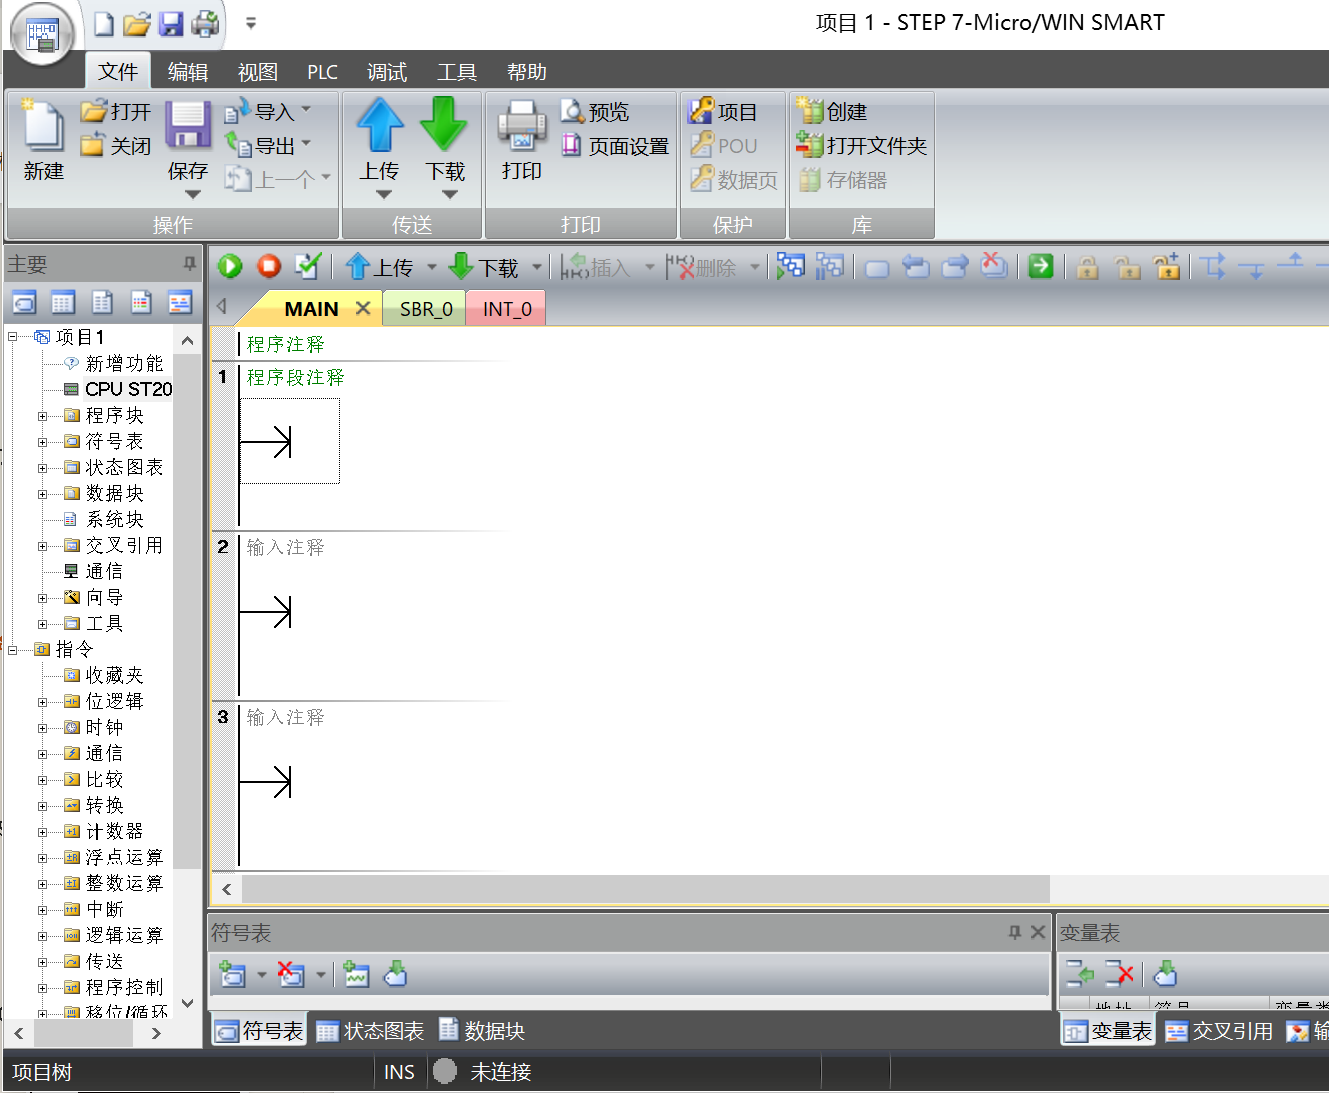The width and height of the screenshot is (1329, 1093).
Task: Switch to the 状态图表 bottom tab
Action: tap(370, 1031)
